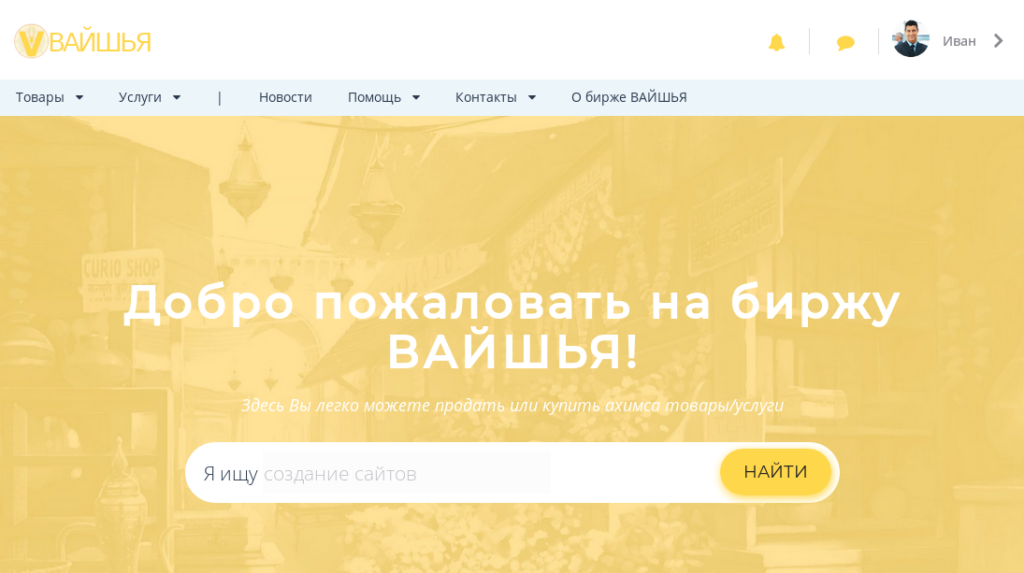Open the Услуги menu
The height and width of the screenshot is (573, 1024).
click(140, 97)
